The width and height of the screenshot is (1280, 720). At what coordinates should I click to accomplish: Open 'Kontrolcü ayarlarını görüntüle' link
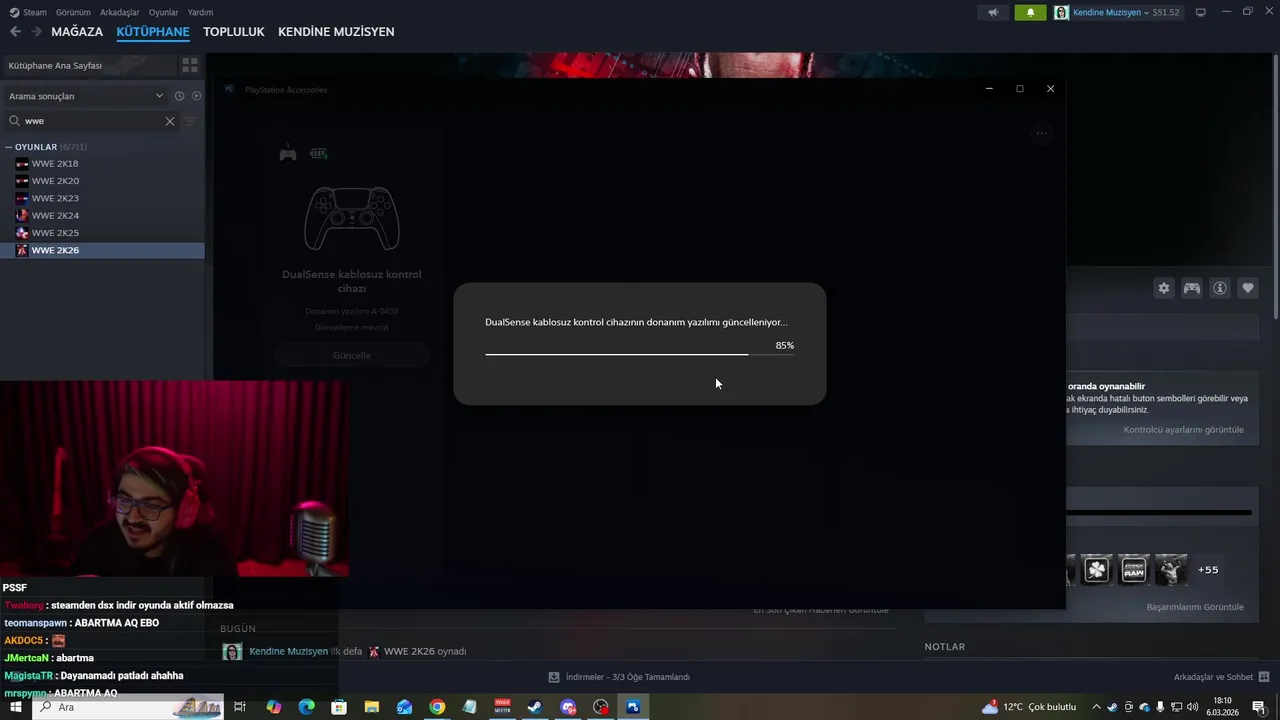(x=1183, y=430)
